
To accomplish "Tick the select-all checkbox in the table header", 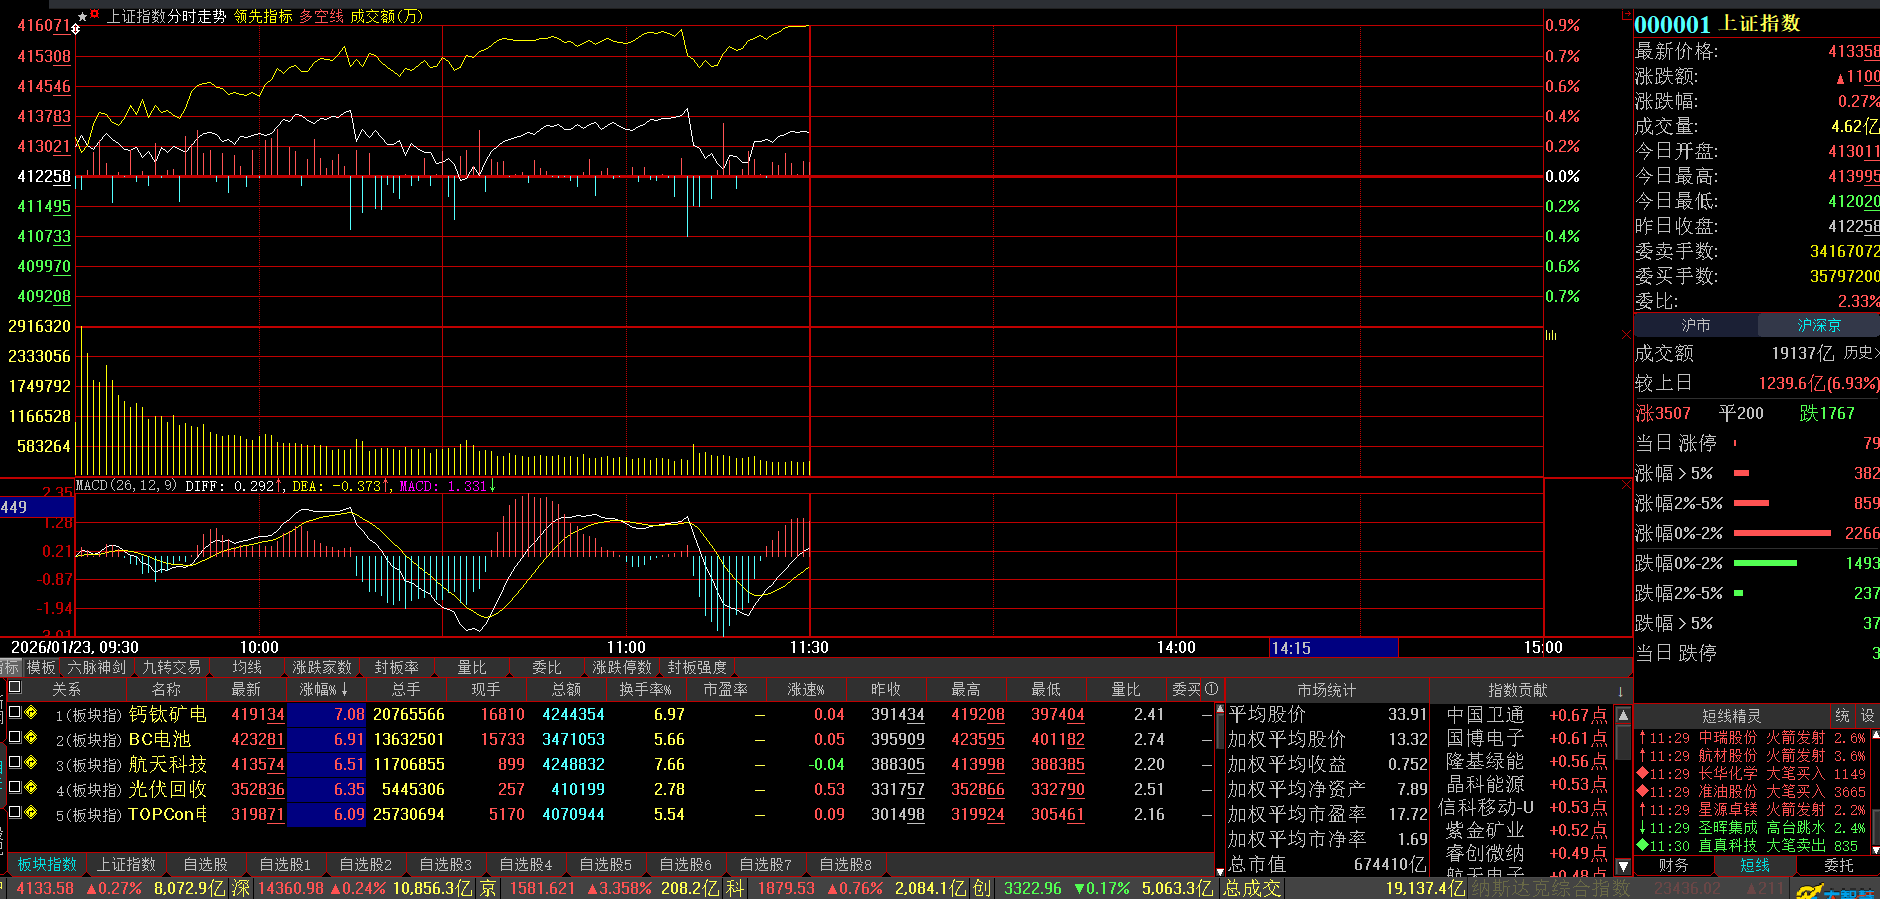I will pos(14,688).
